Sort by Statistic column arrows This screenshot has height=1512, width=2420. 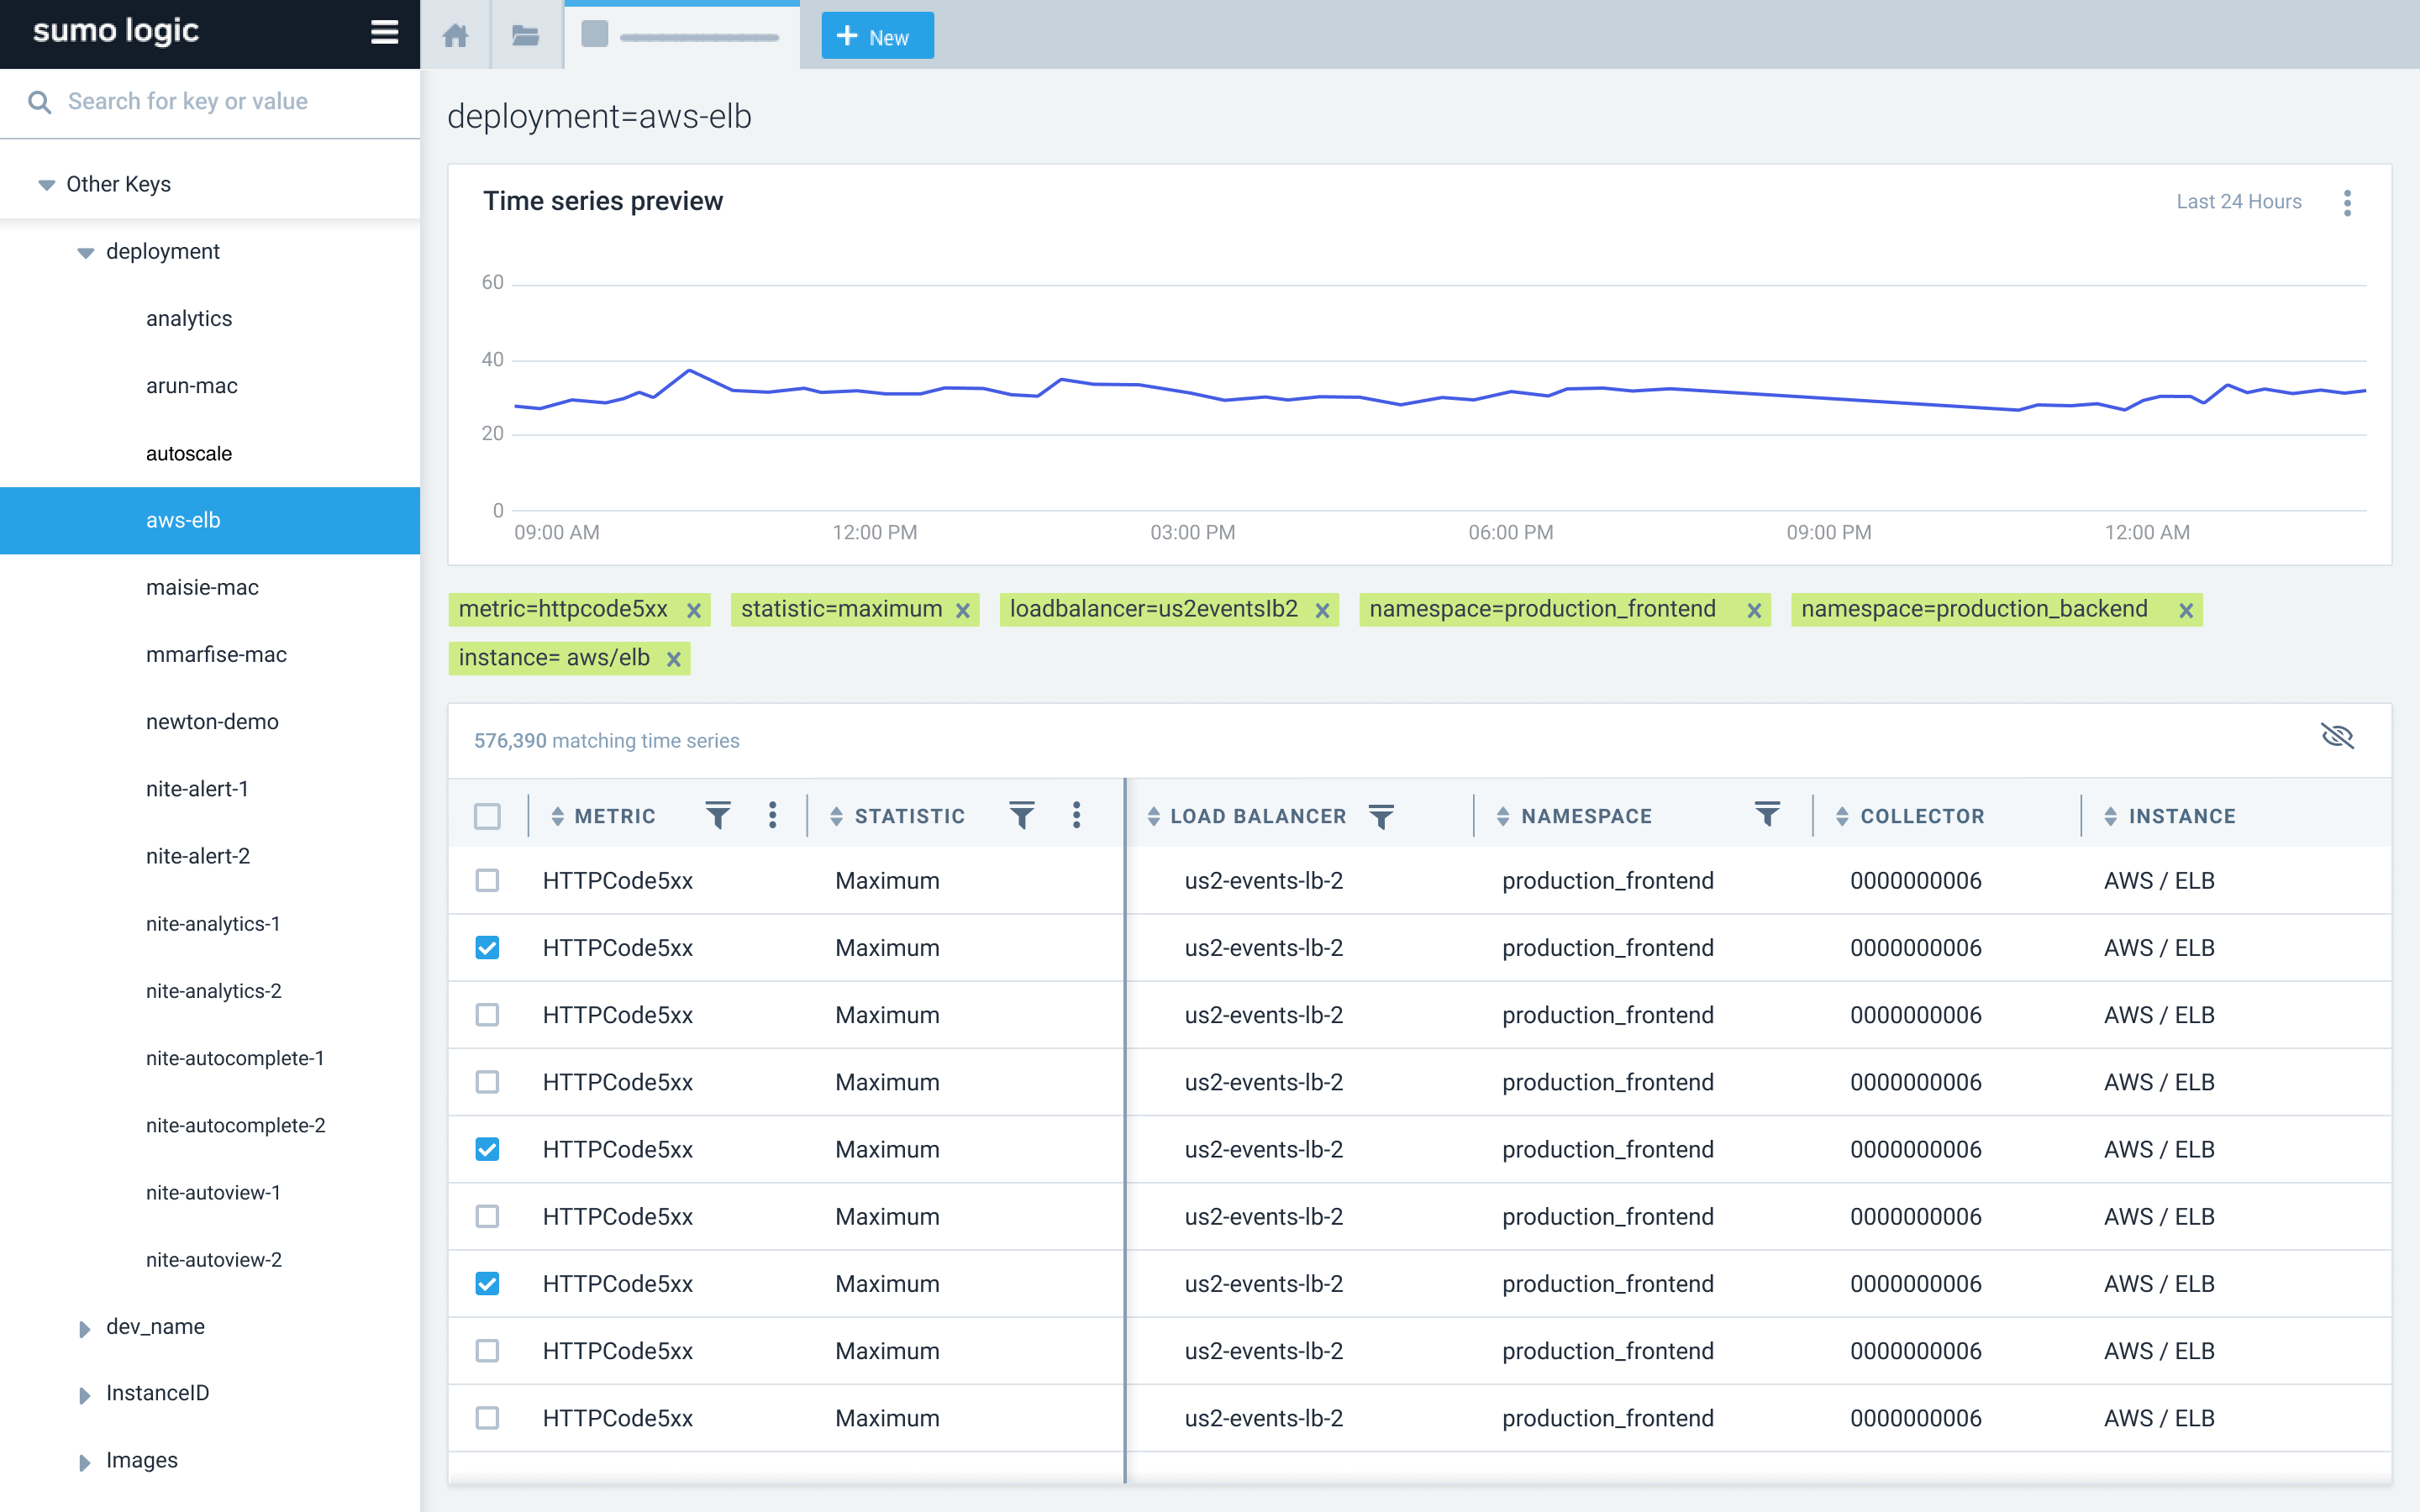836,816
